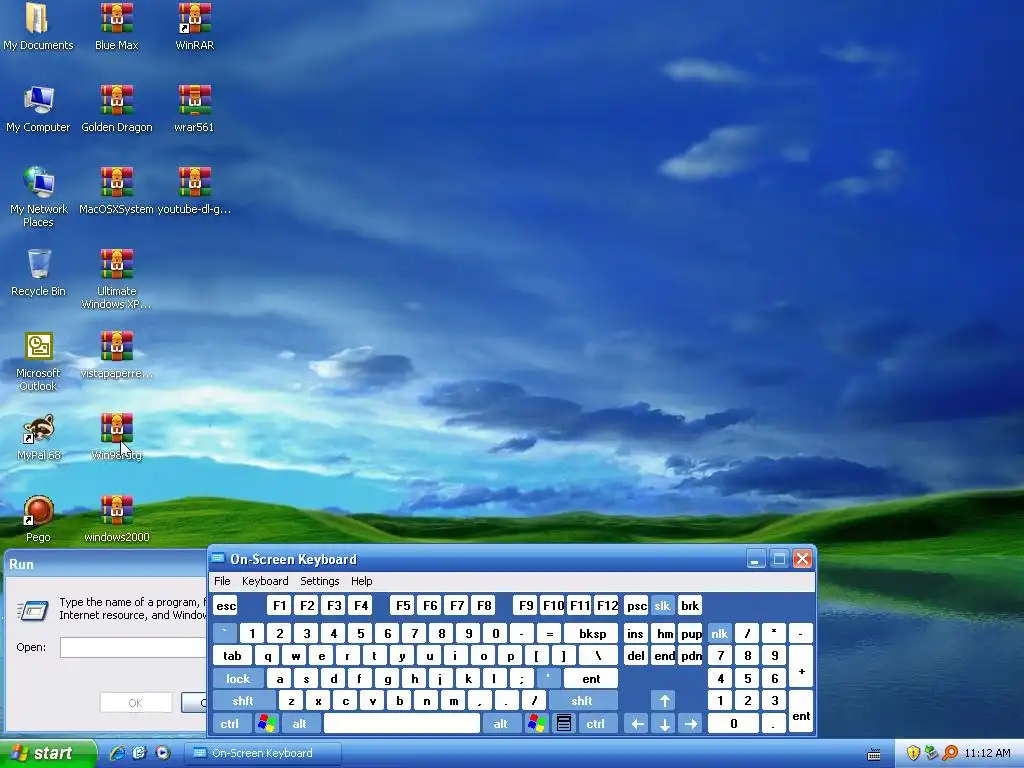Click the main ent key
The image size is (1024, 768).
point(591,679)
